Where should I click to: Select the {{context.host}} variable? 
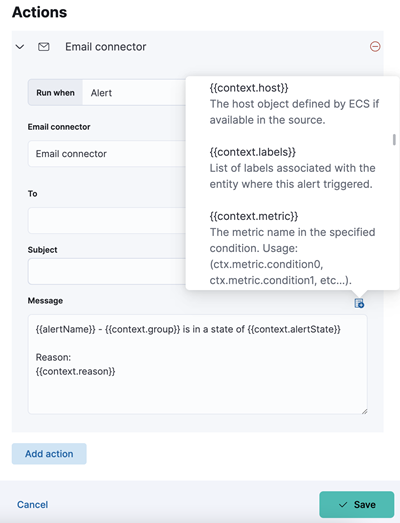point(249,88)
